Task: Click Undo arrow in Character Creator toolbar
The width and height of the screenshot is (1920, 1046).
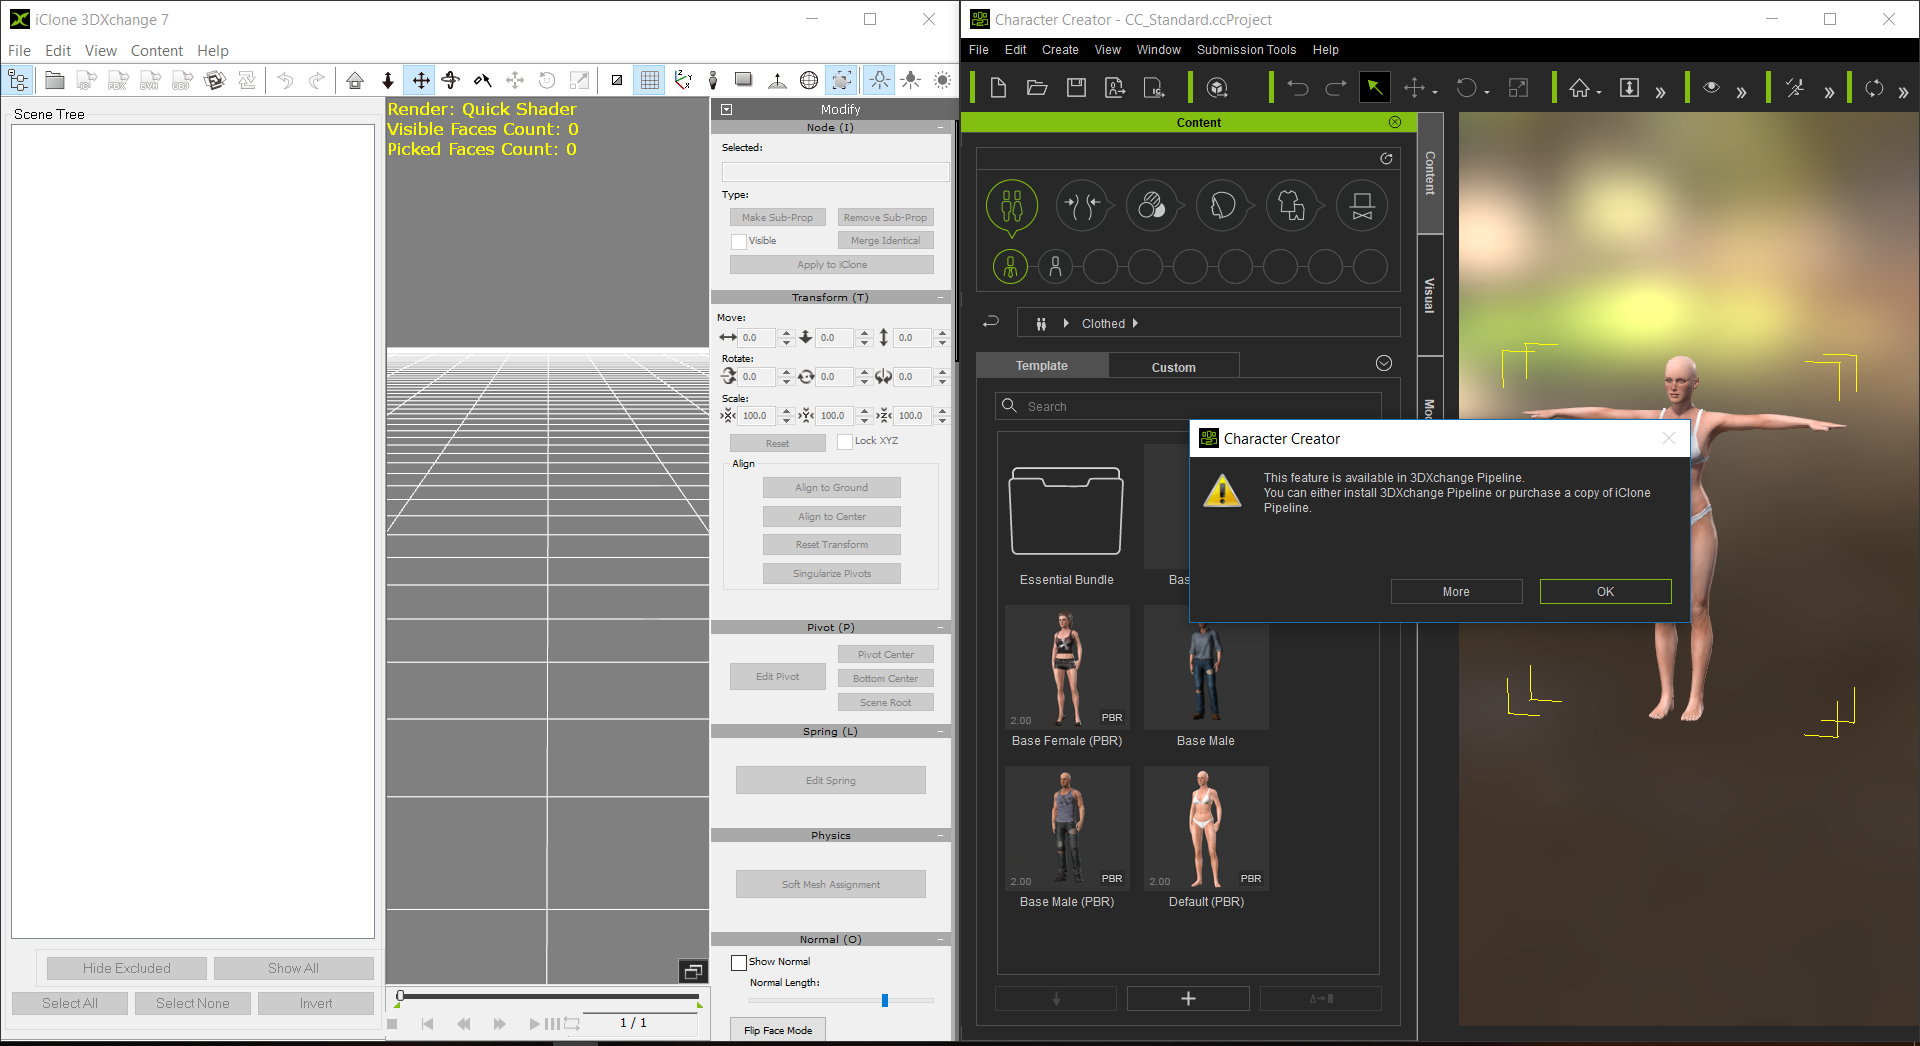Action: [x=1298, y=88]
